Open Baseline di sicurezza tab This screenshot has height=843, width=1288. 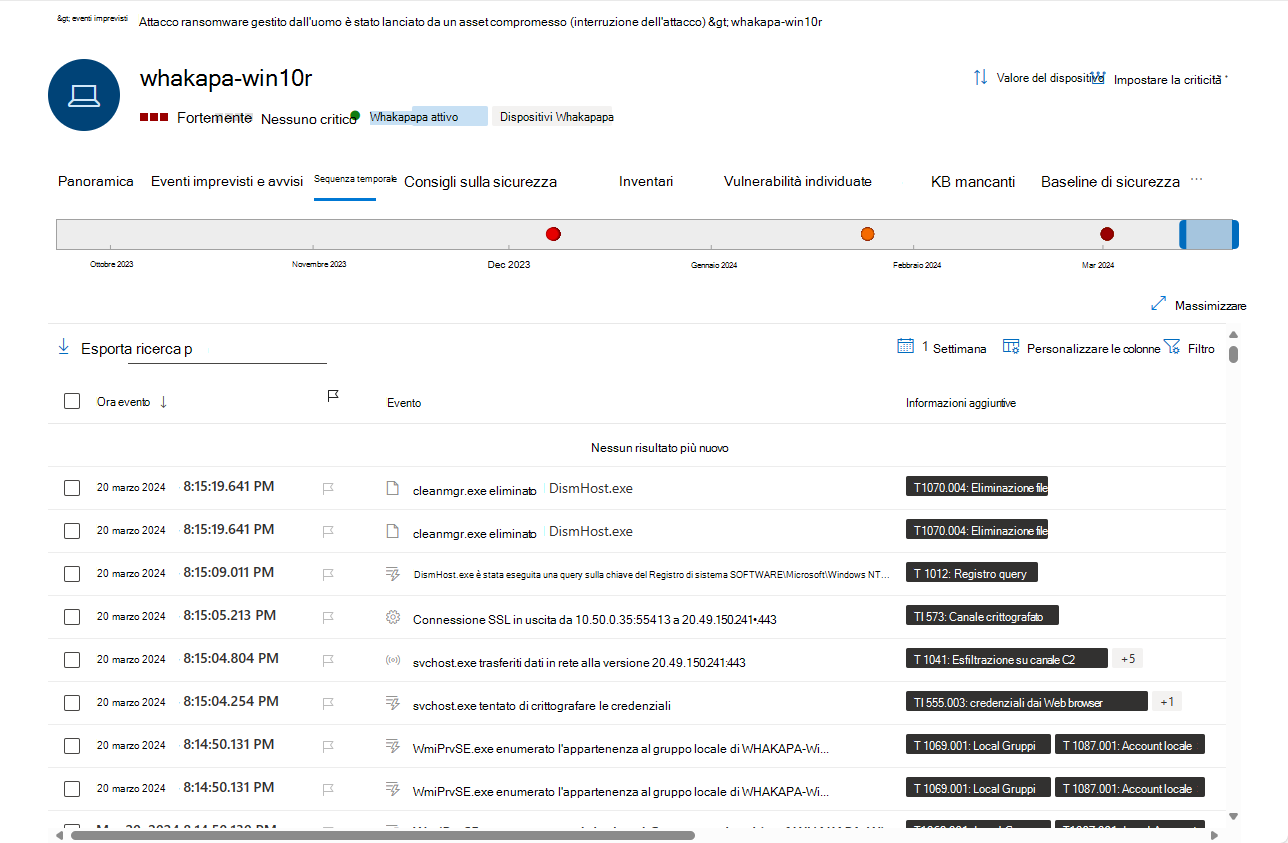[x=1110, y=182]
